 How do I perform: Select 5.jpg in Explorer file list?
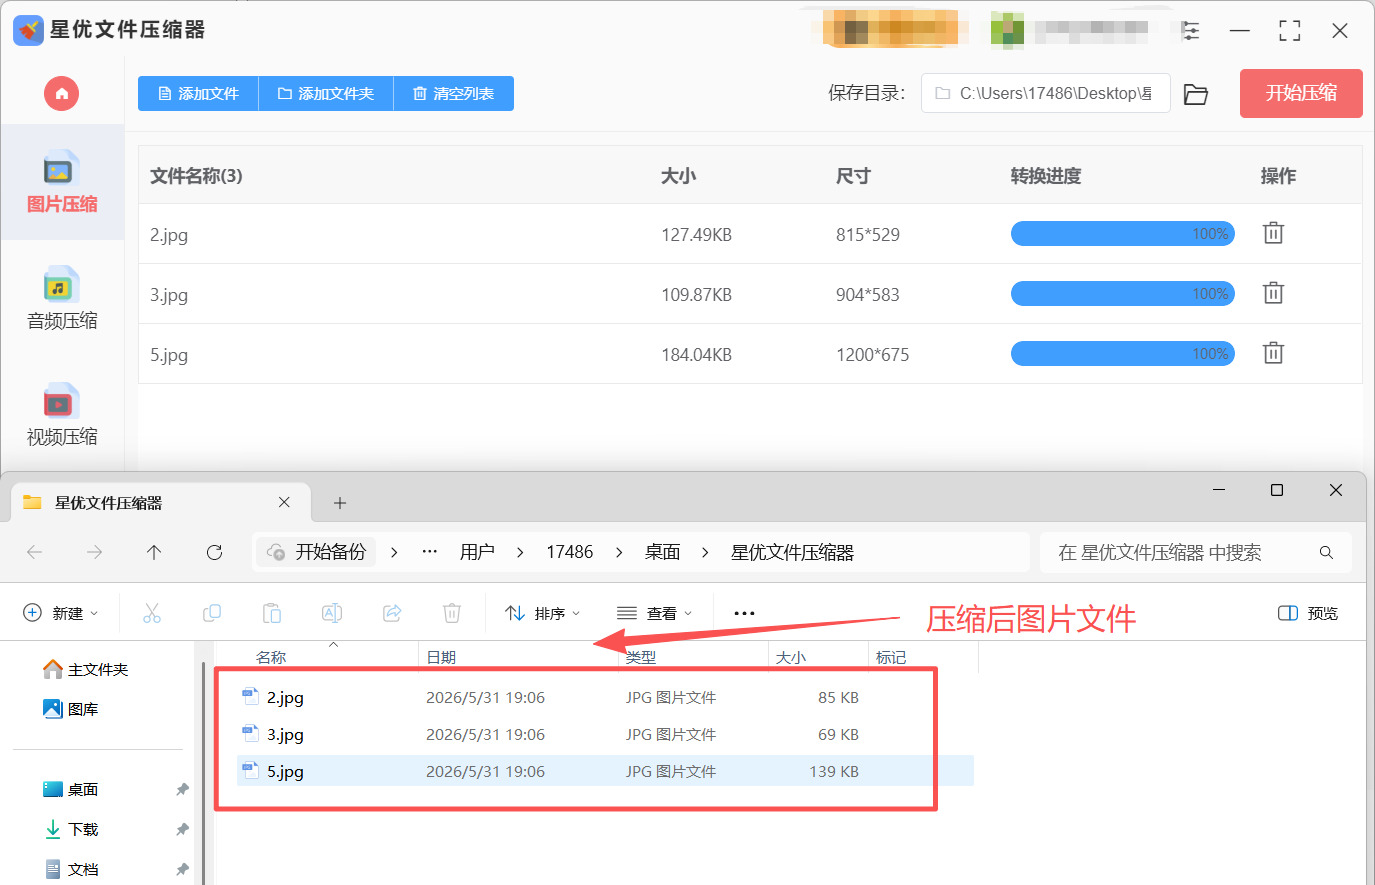coord(605,771)
